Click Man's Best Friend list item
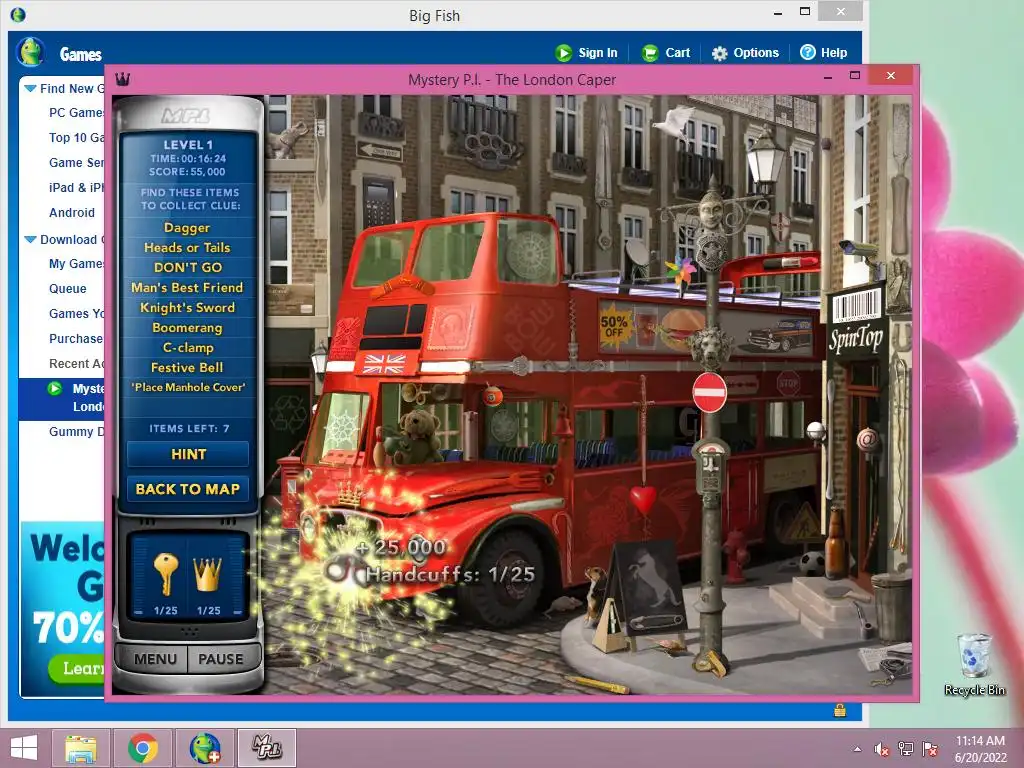 [x=187, y=287]
